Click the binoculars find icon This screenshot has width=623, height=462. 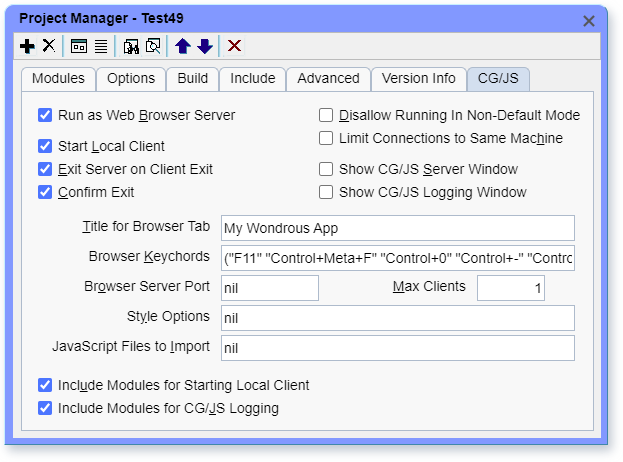pos(131,46)
